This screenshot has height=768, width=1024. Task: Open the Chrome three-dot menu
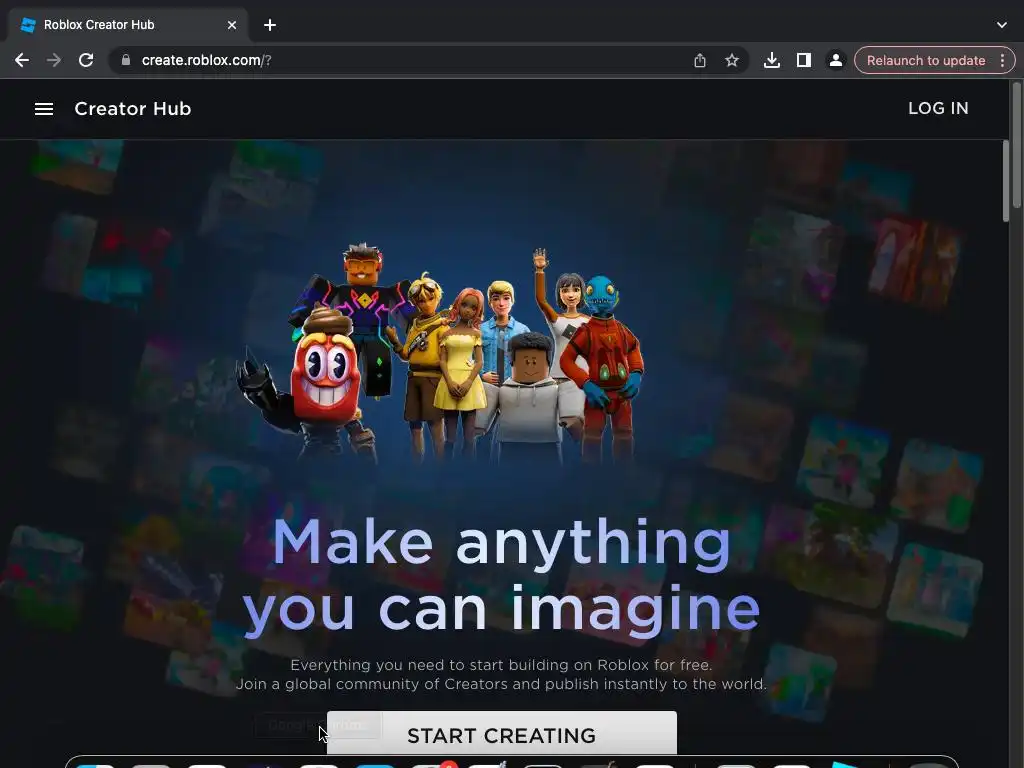point(1002,60)
